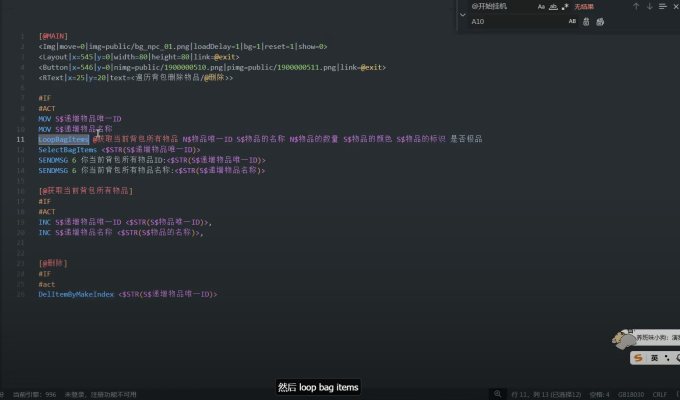
Task: Click the Replace single match icon
Action: click(x=585, y=20)
